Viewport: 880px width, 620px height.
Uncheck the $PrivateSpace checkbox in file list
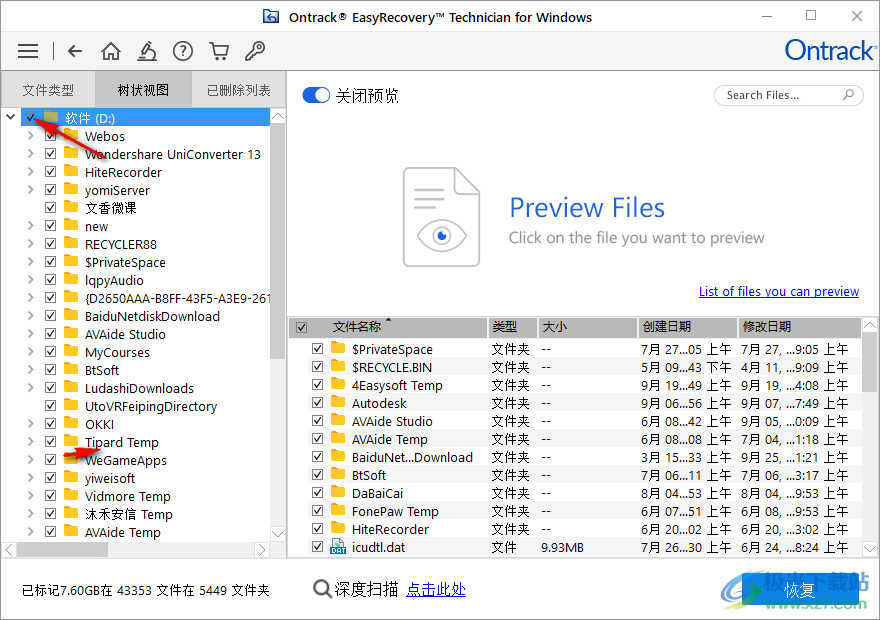(318, 348)
